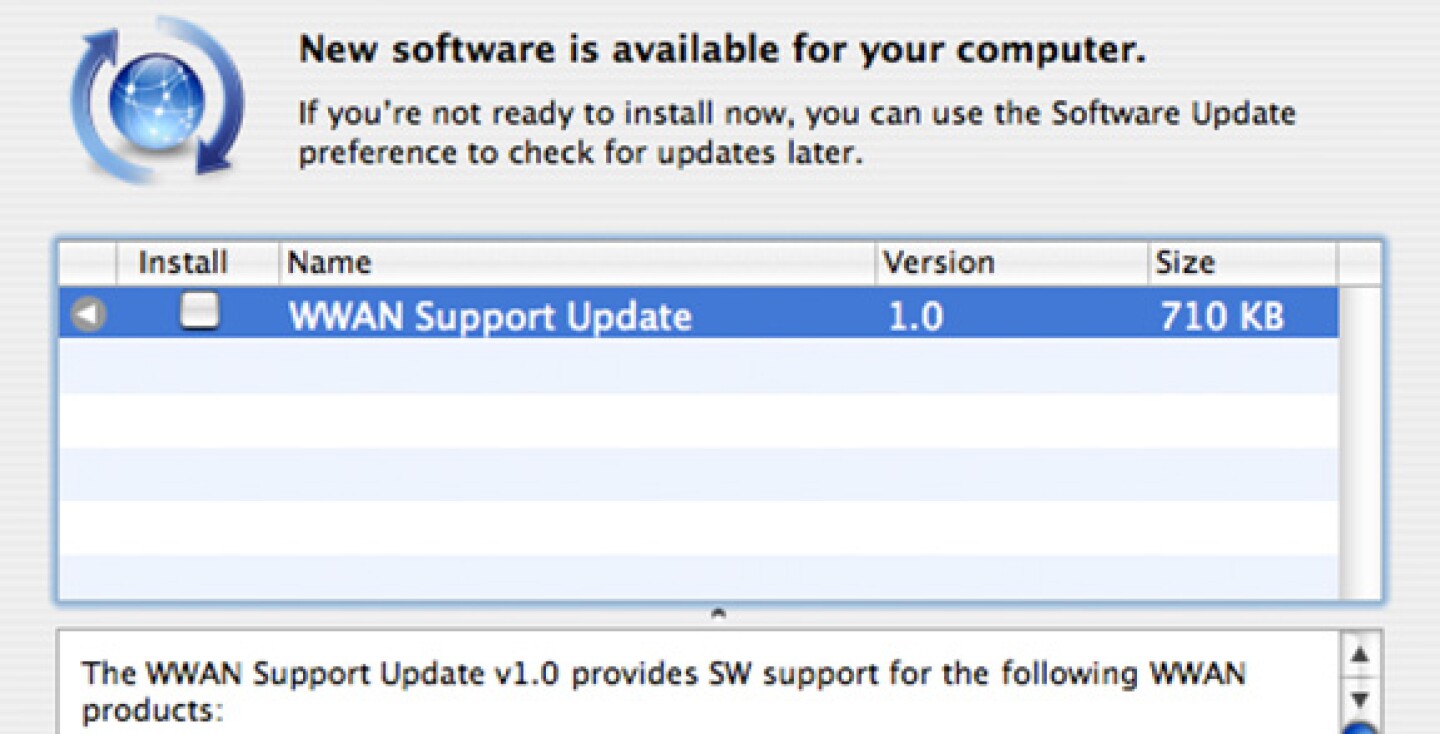Click an empty row below WWAN Support Update

698,365
